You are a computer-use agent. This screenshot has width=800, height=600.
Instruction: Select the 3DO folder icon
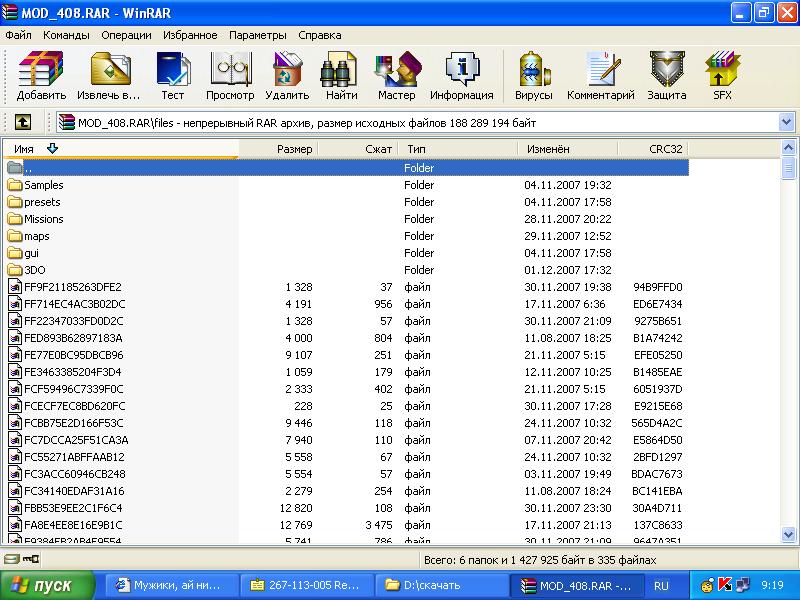click(15, 269)
